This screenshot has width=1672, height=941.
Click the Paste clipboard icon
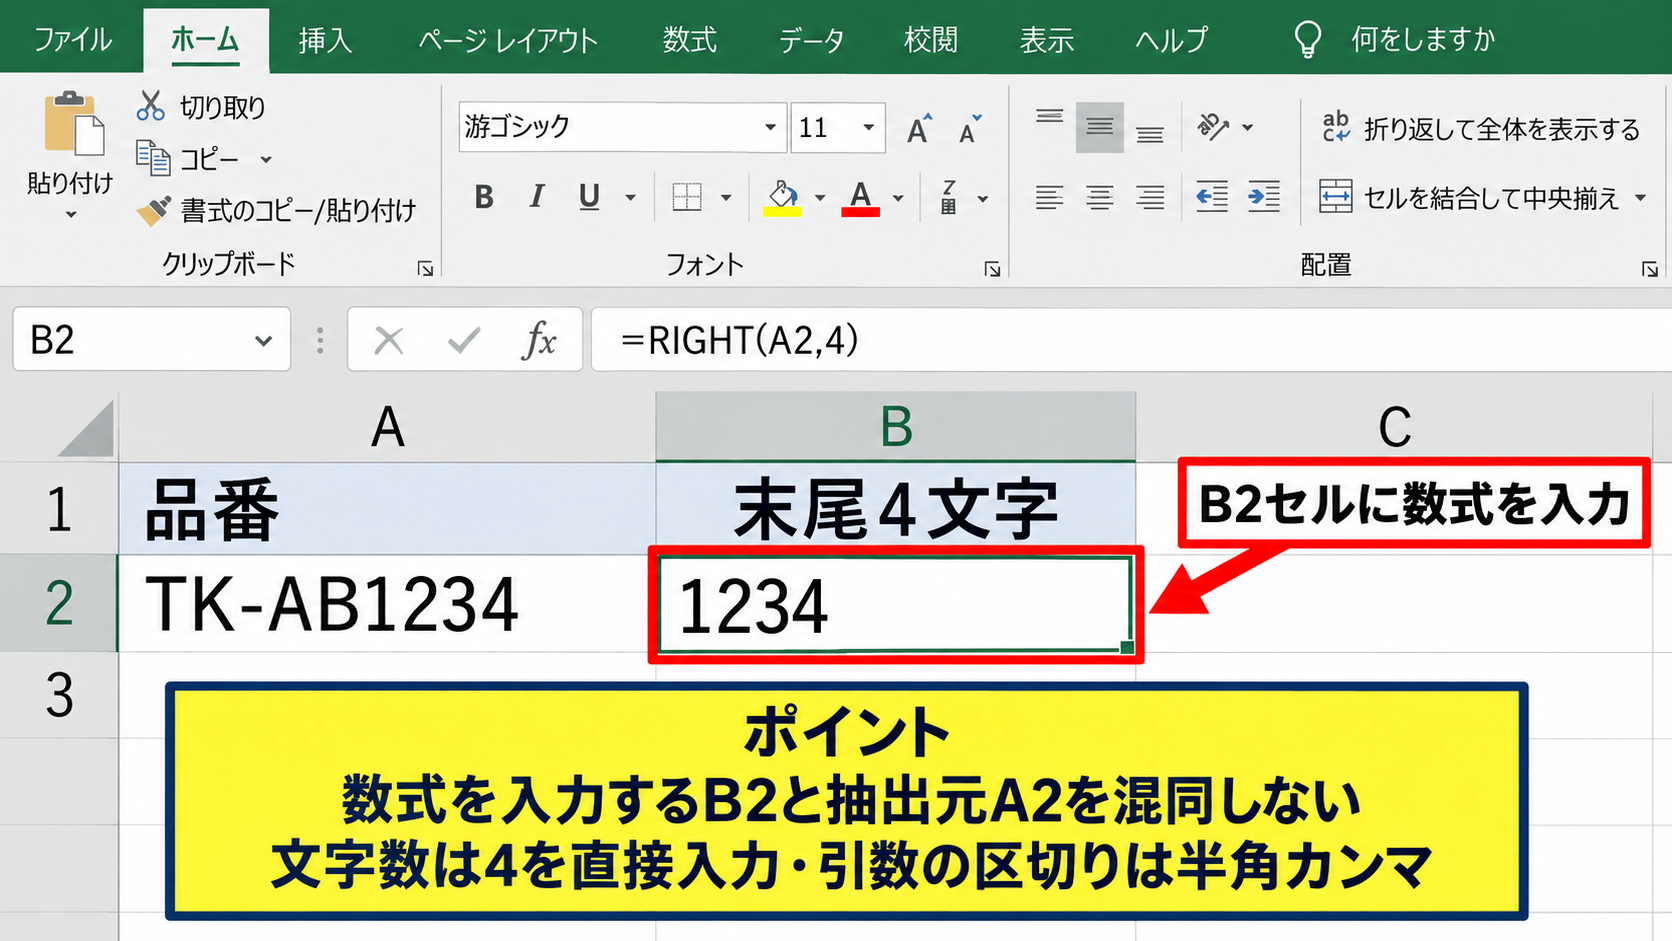coord(74,124)
